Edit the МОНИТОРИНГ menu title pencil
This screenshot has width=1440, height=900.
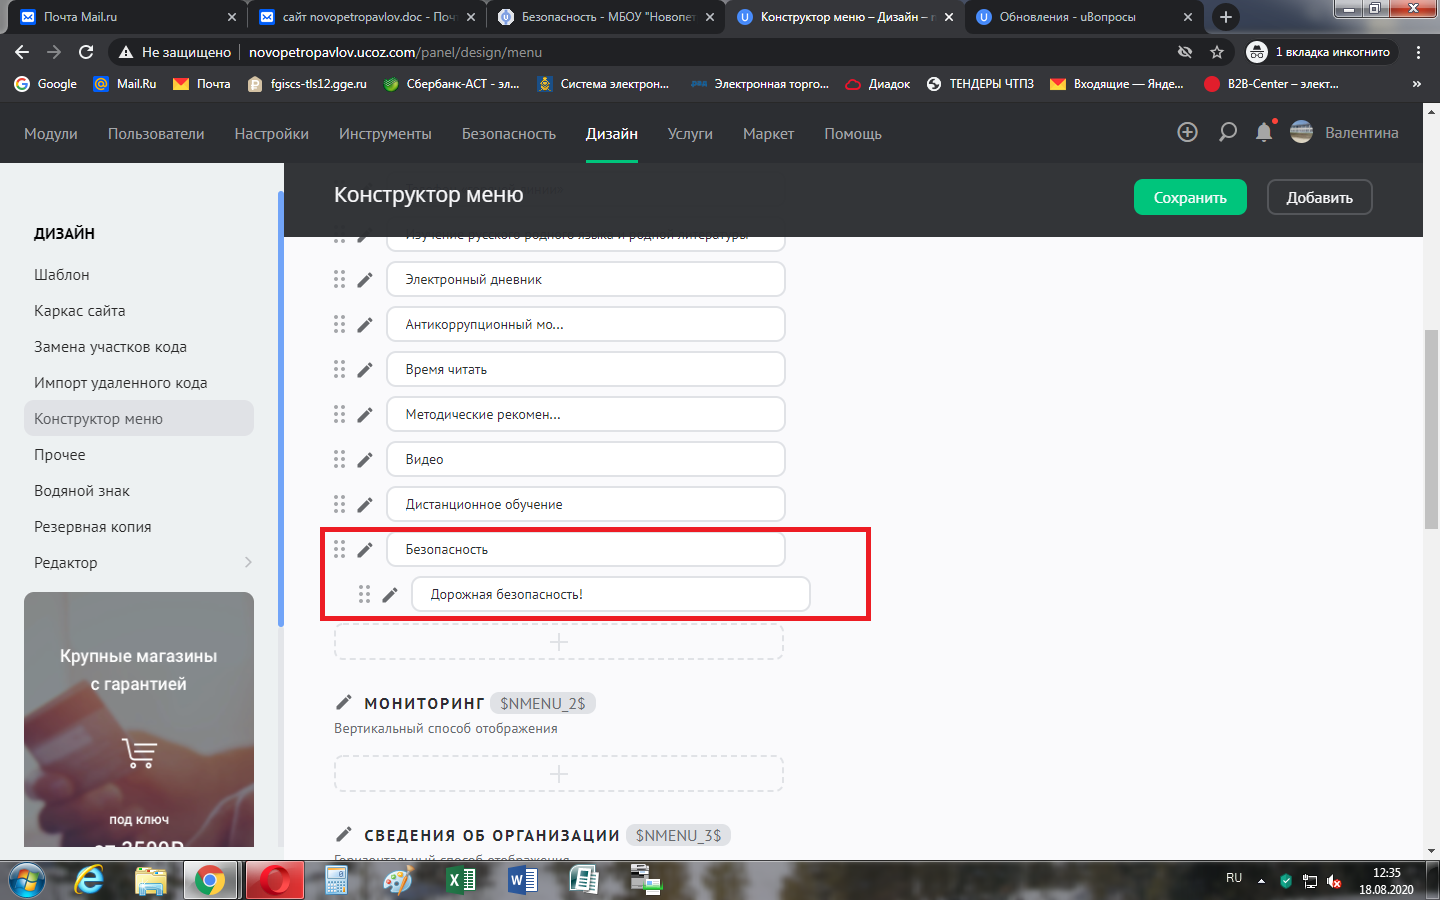click(344, 703)
